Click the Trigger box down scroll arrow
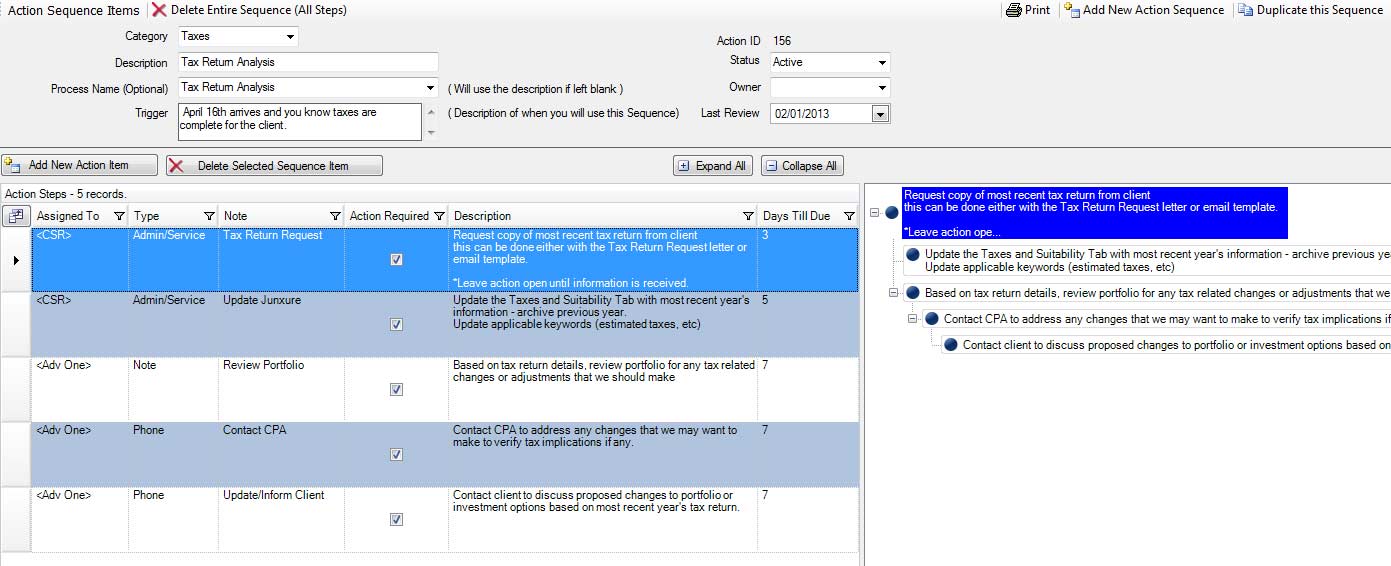This screenshot has width=1391, height=566. [431, 132]
